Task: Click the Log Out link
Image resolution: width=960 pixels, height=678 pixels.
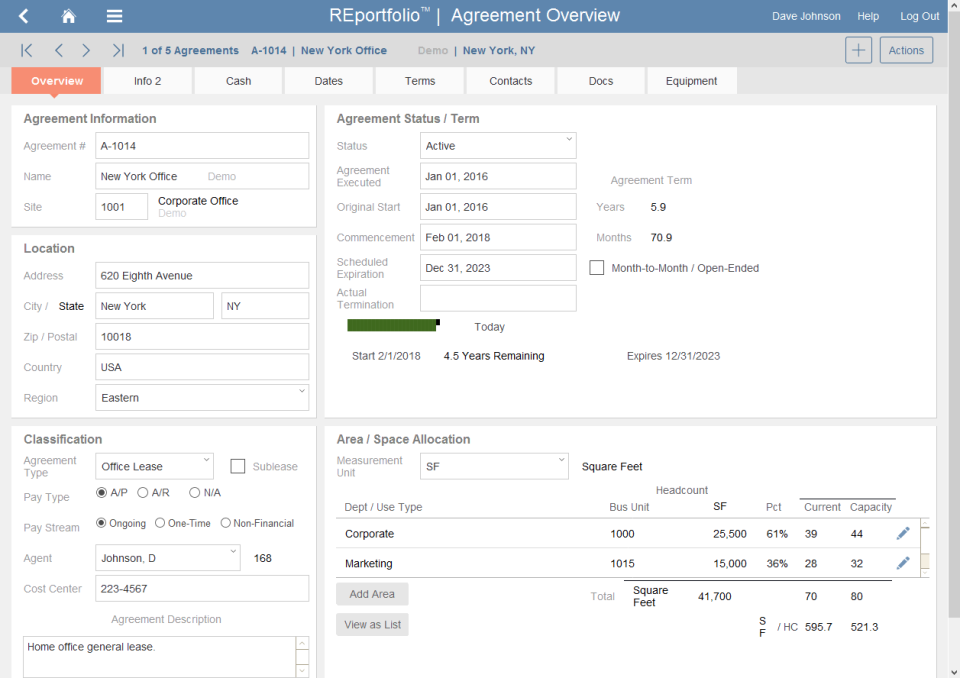Action: [x=919, y=16]
